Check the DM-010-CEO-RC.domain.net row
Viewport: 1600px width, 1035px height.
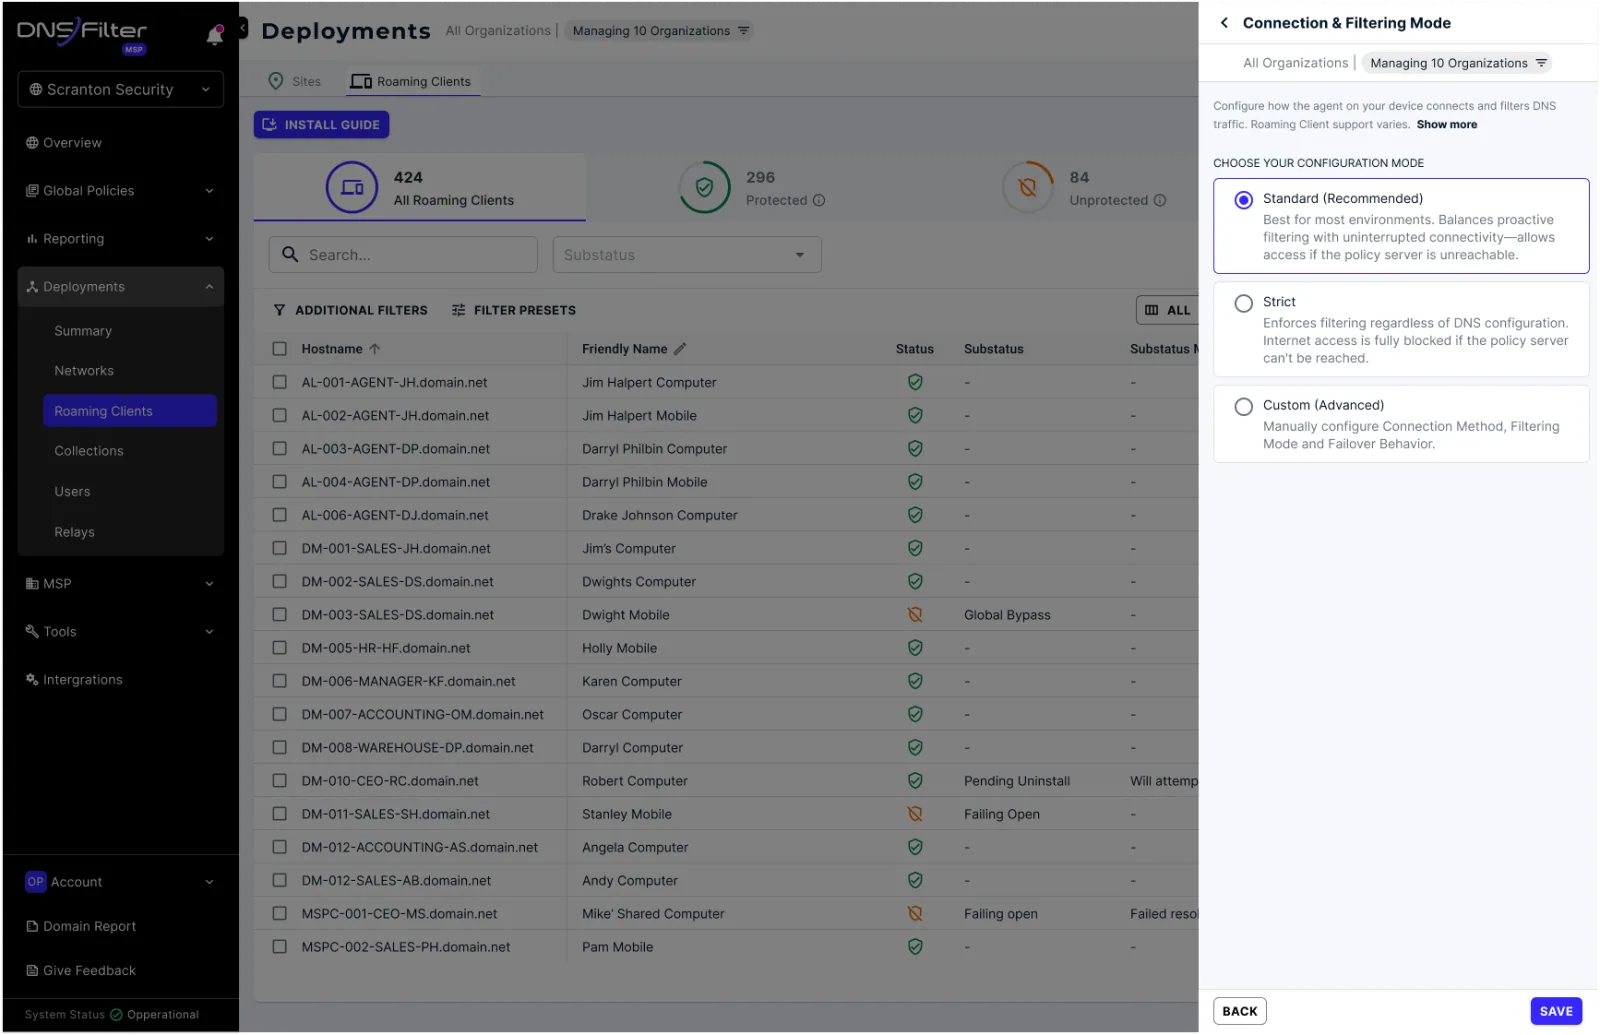(x=280, y=781)
